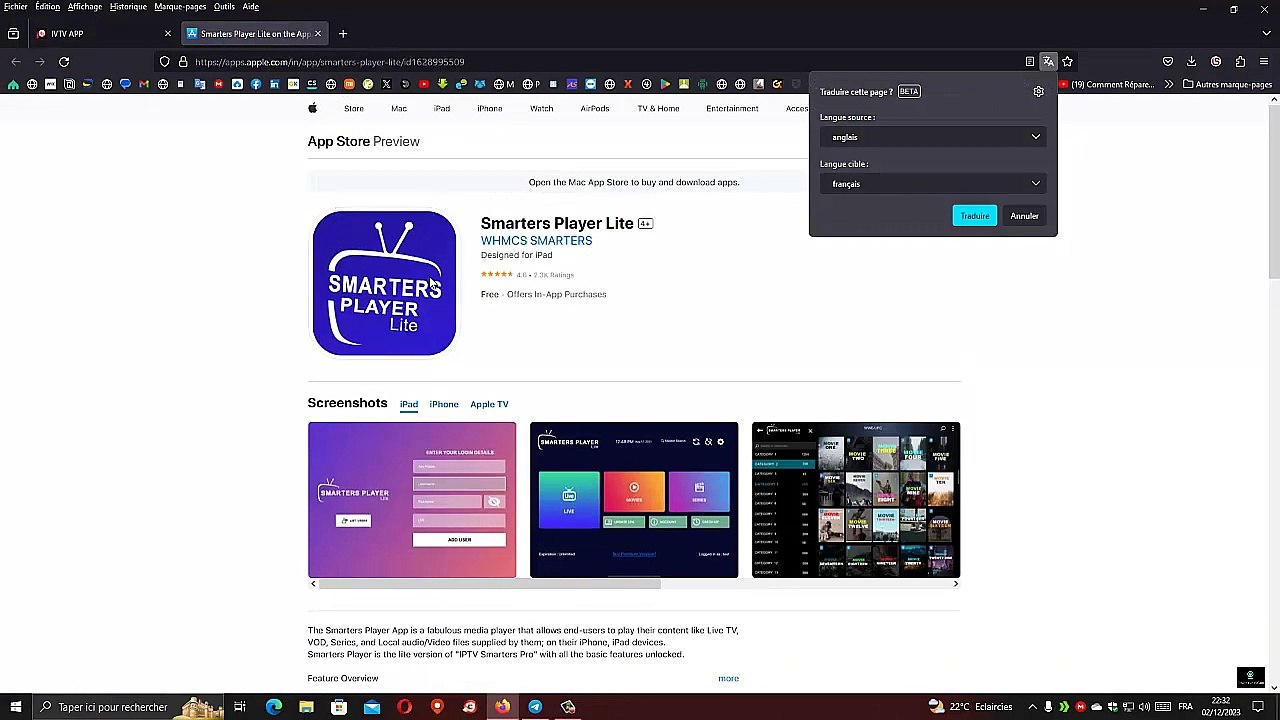Open the Gmail bookmark icon

(144, 85)
